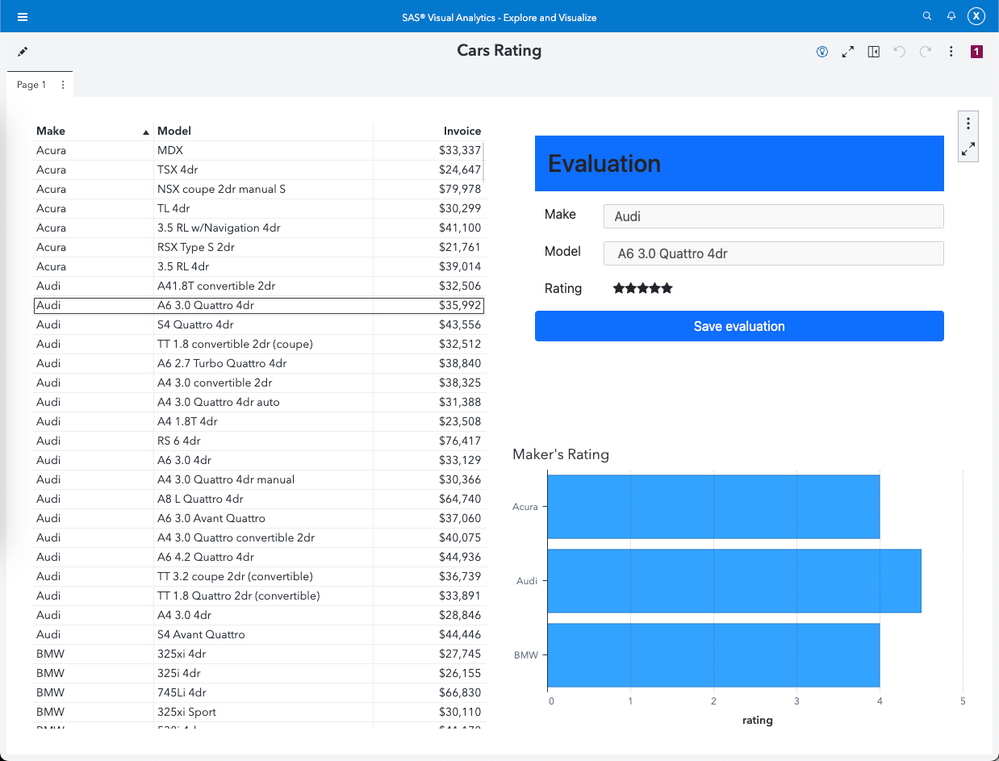Select the RS 6 4dr row
999x761 pixels.
click(258, 440)
